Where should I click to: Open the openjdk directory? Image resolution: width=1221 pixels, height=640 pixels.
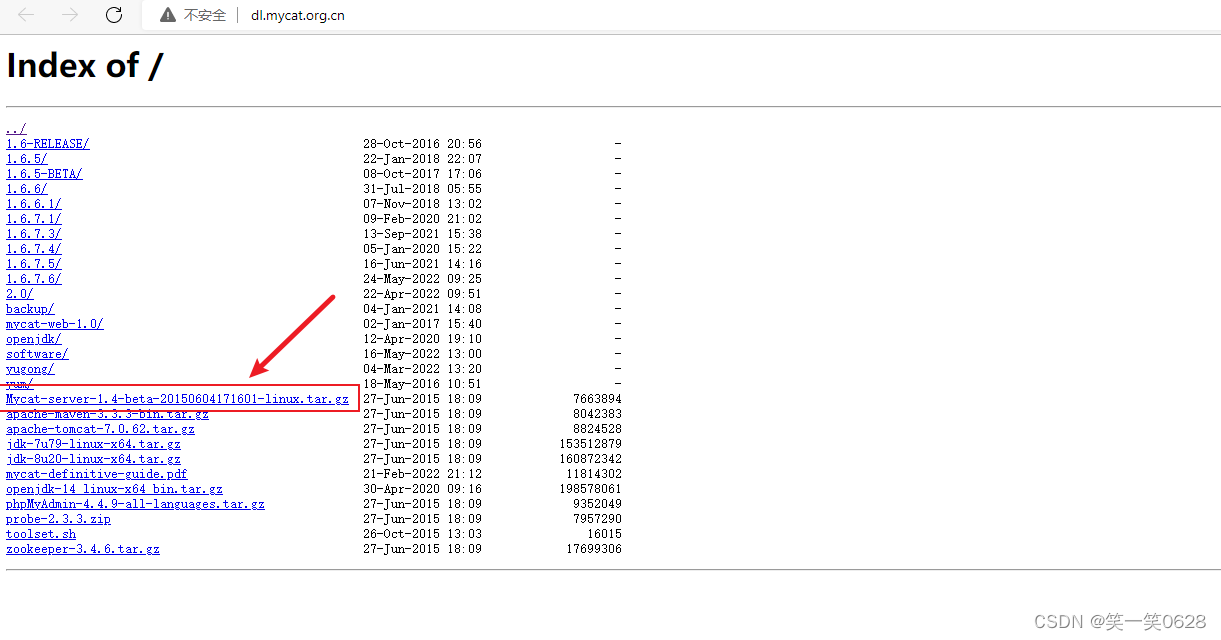(33, 338)
